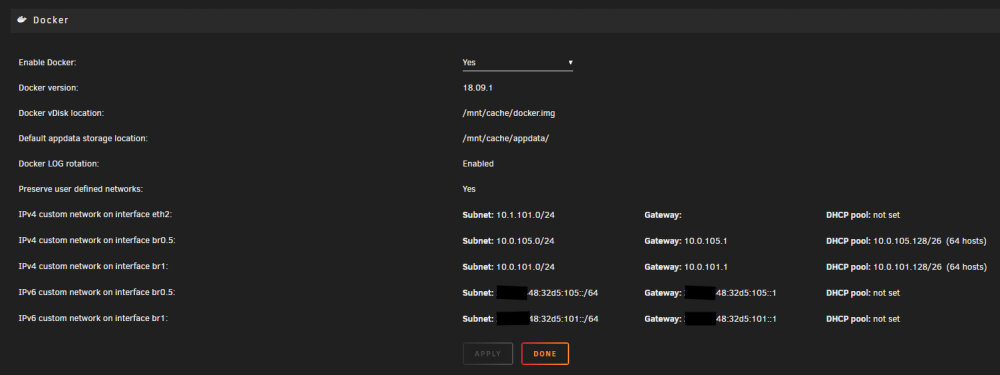Click the appdata path /mnt/cache/appdata/

tap(506, 138)
